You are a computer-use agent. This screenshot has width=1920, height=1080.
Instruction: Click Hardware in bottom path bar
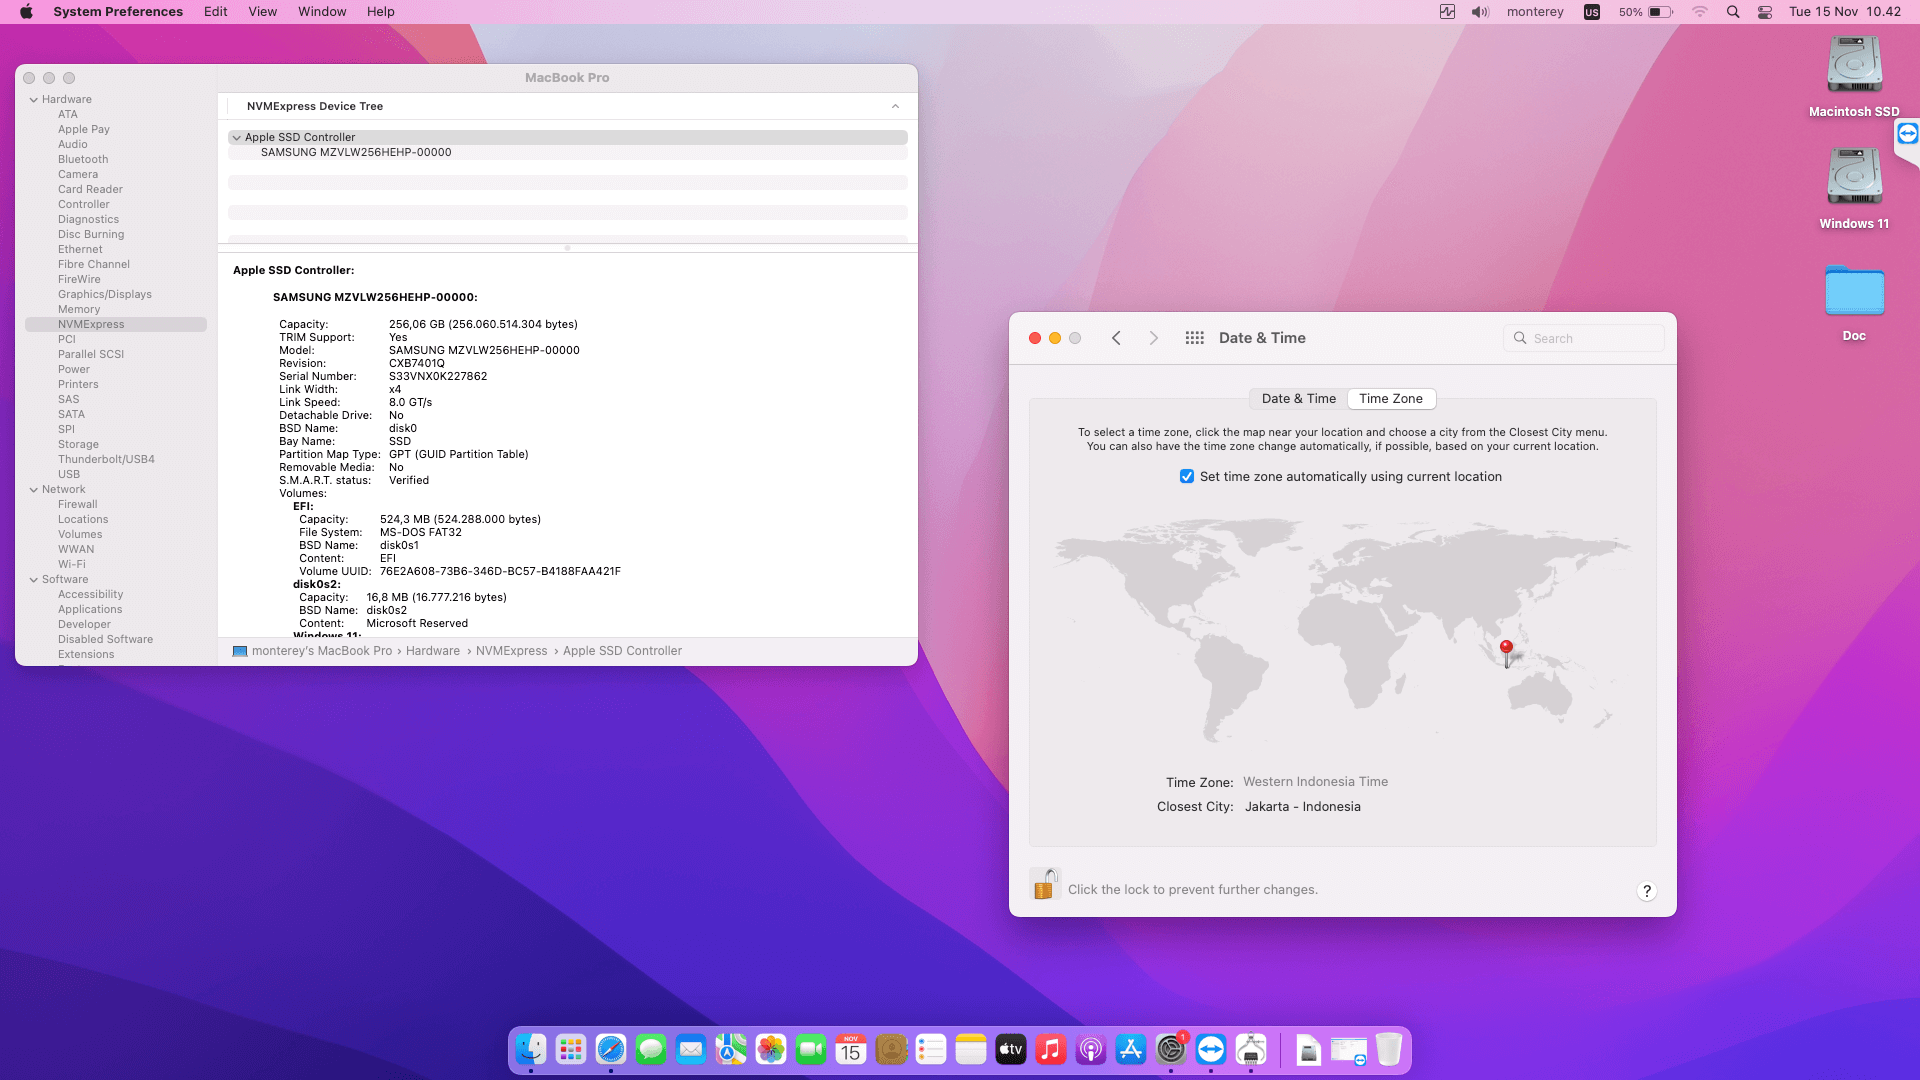433,651
